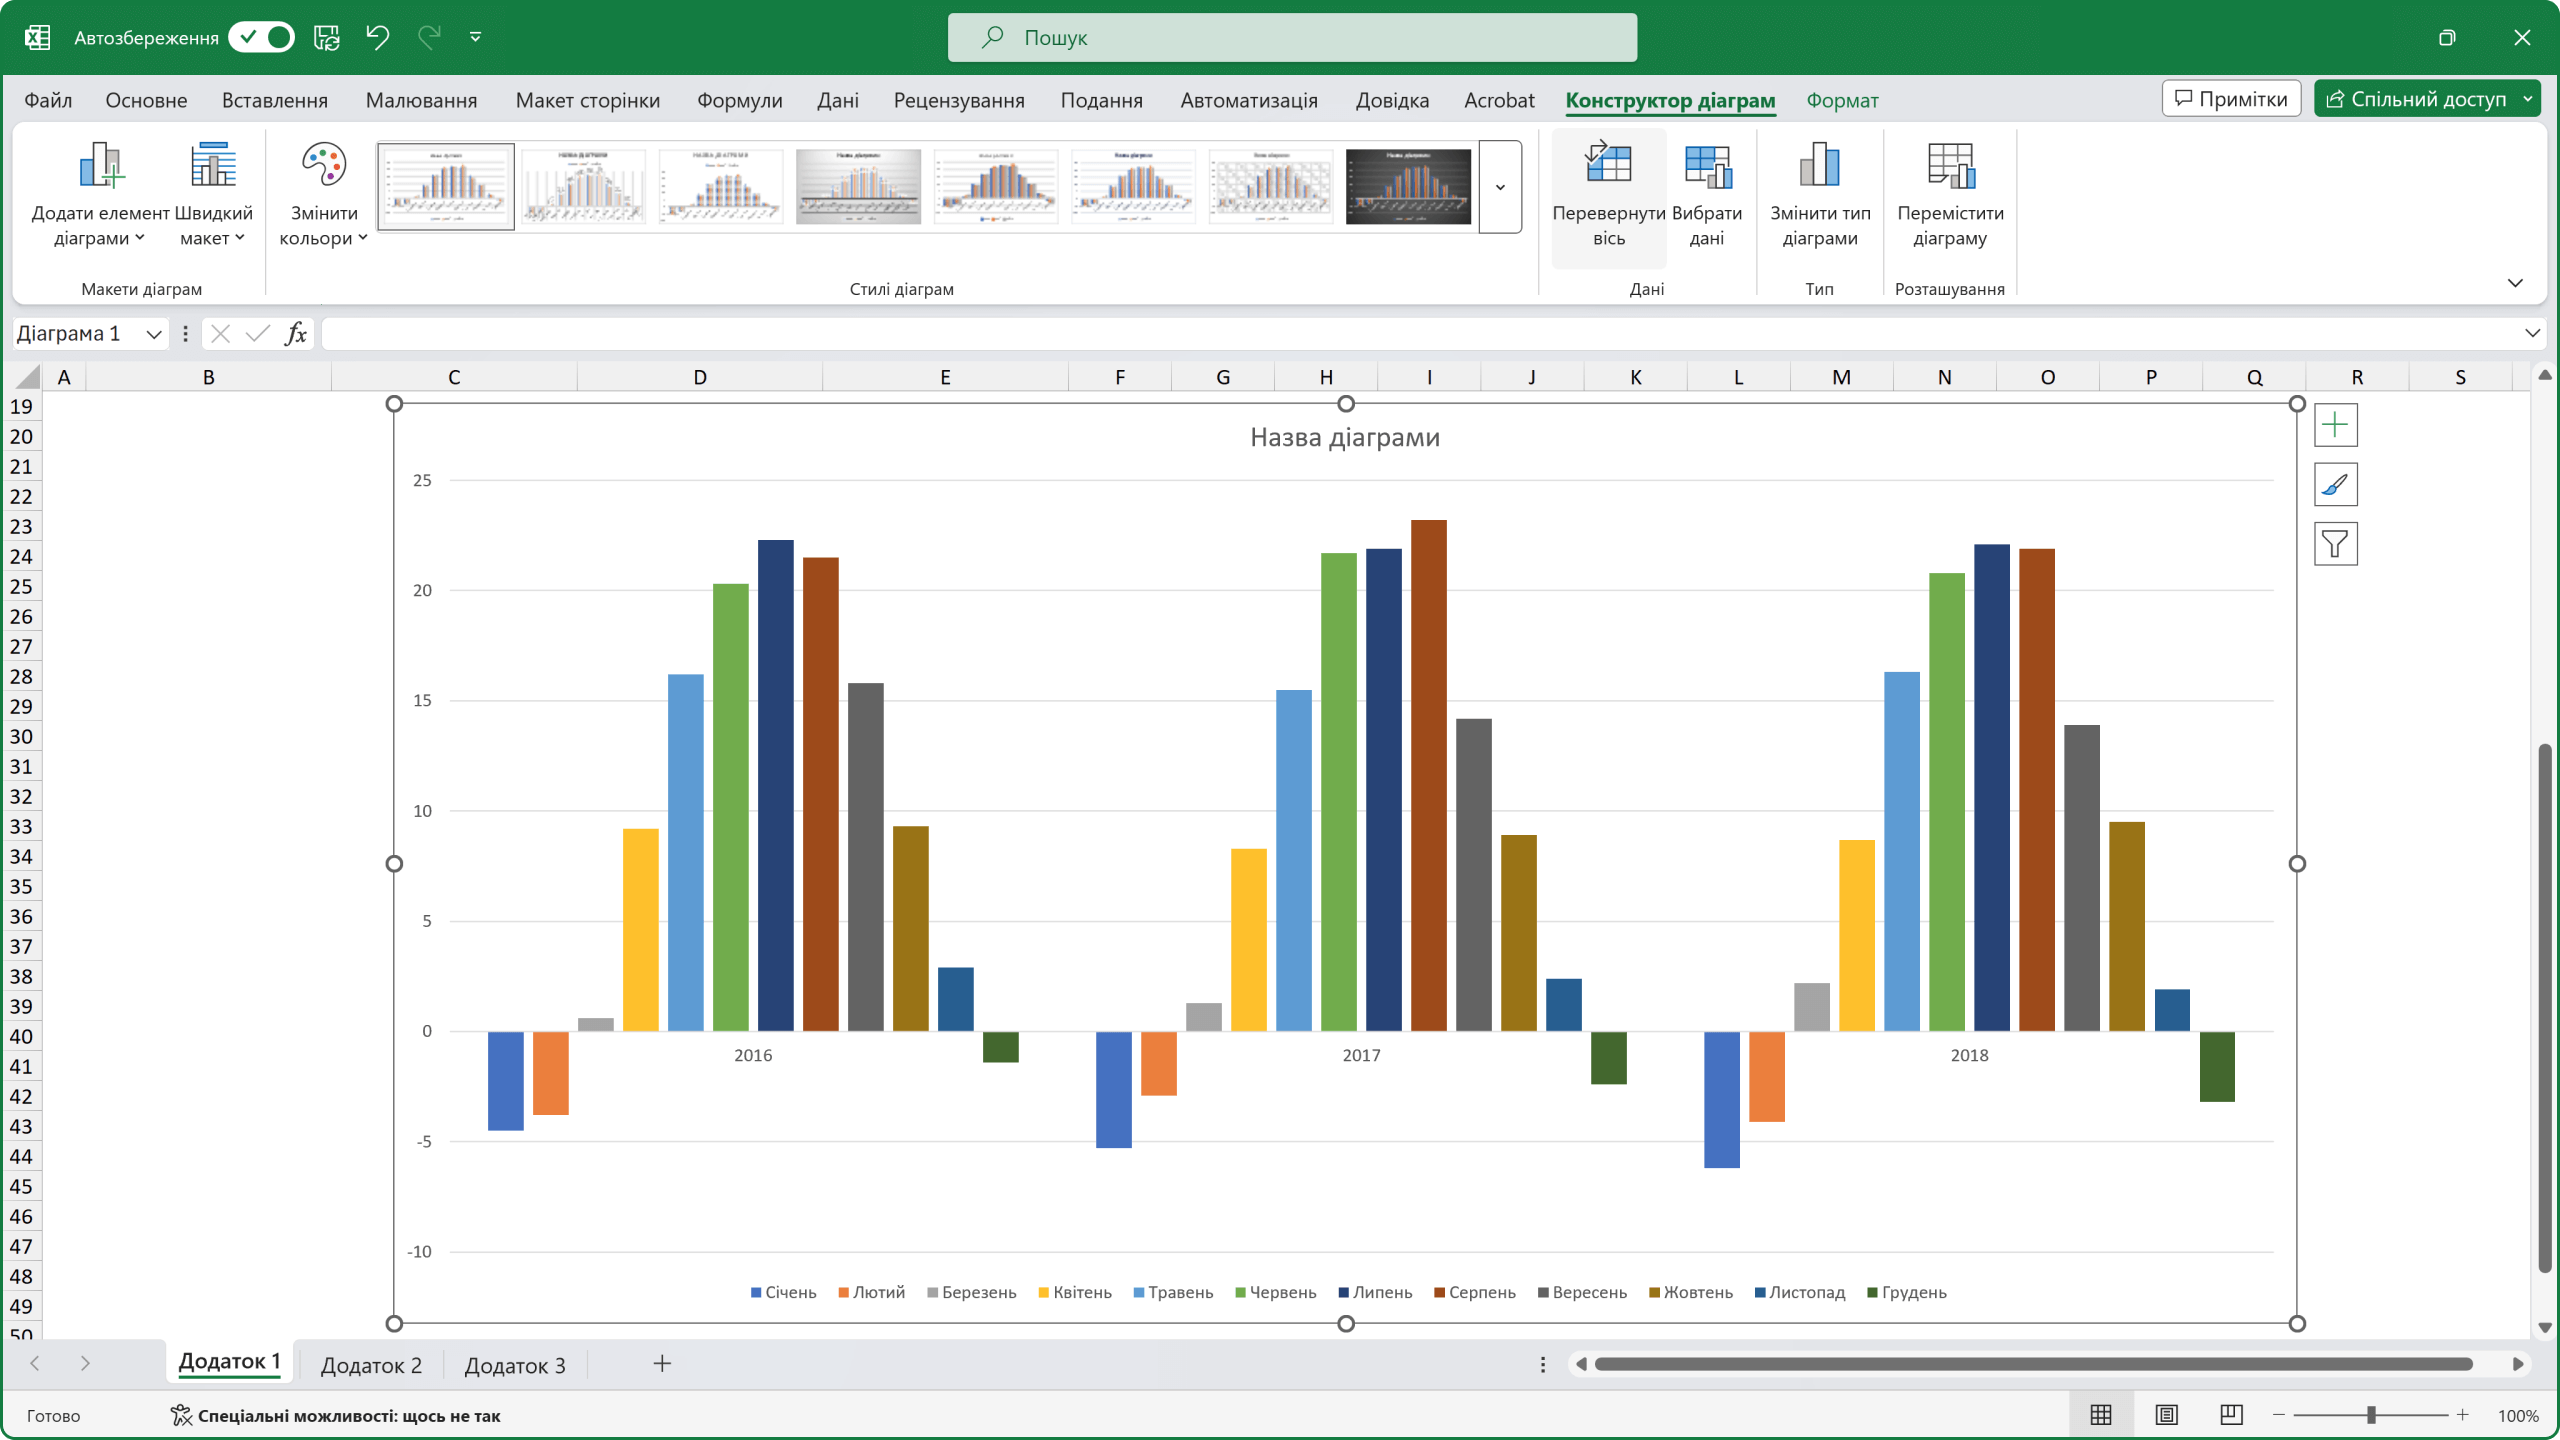Switch to the Формат ribbon tab
This screenshot has width=2560, height=1440.
click(x=1842, y=100)
